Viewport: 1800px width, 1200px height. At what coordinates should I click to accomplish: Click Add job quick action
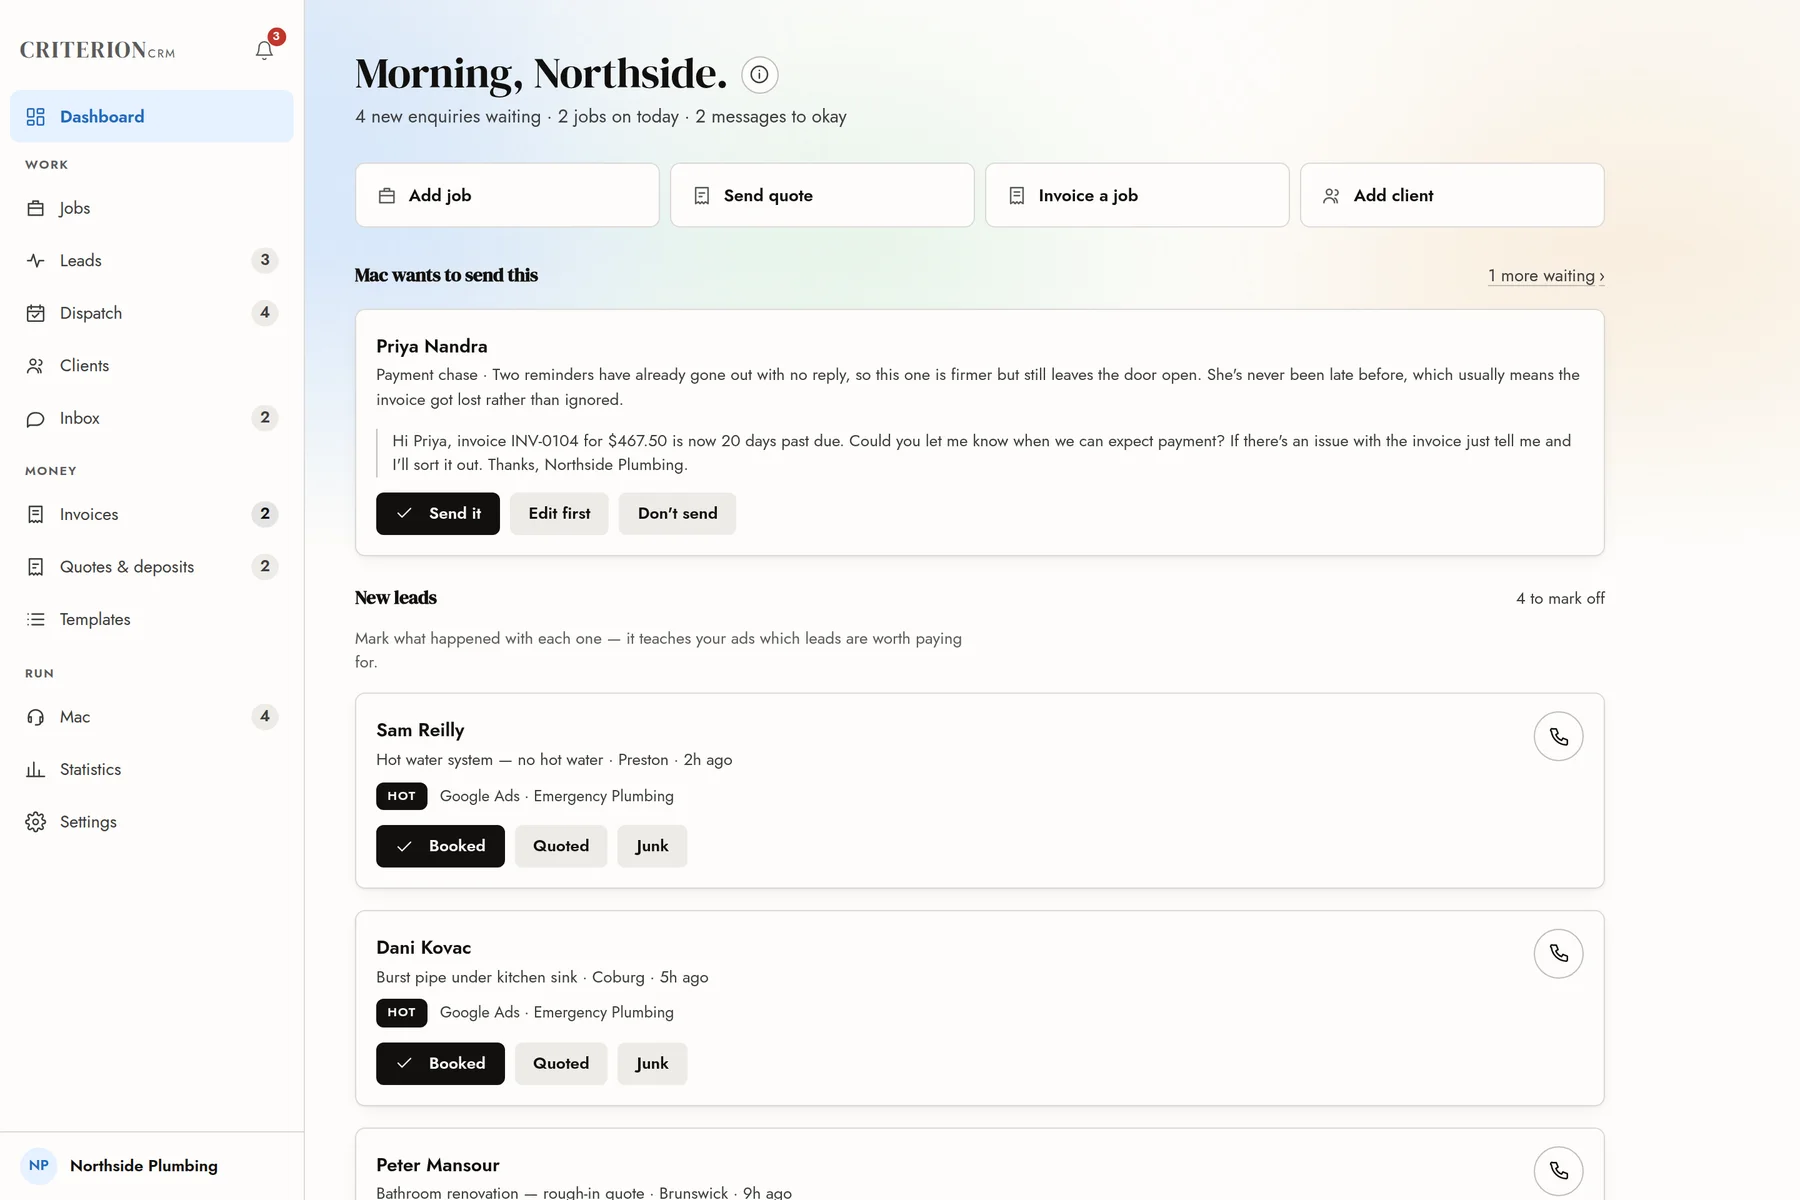pyautogui.click(x=507, y=195)
